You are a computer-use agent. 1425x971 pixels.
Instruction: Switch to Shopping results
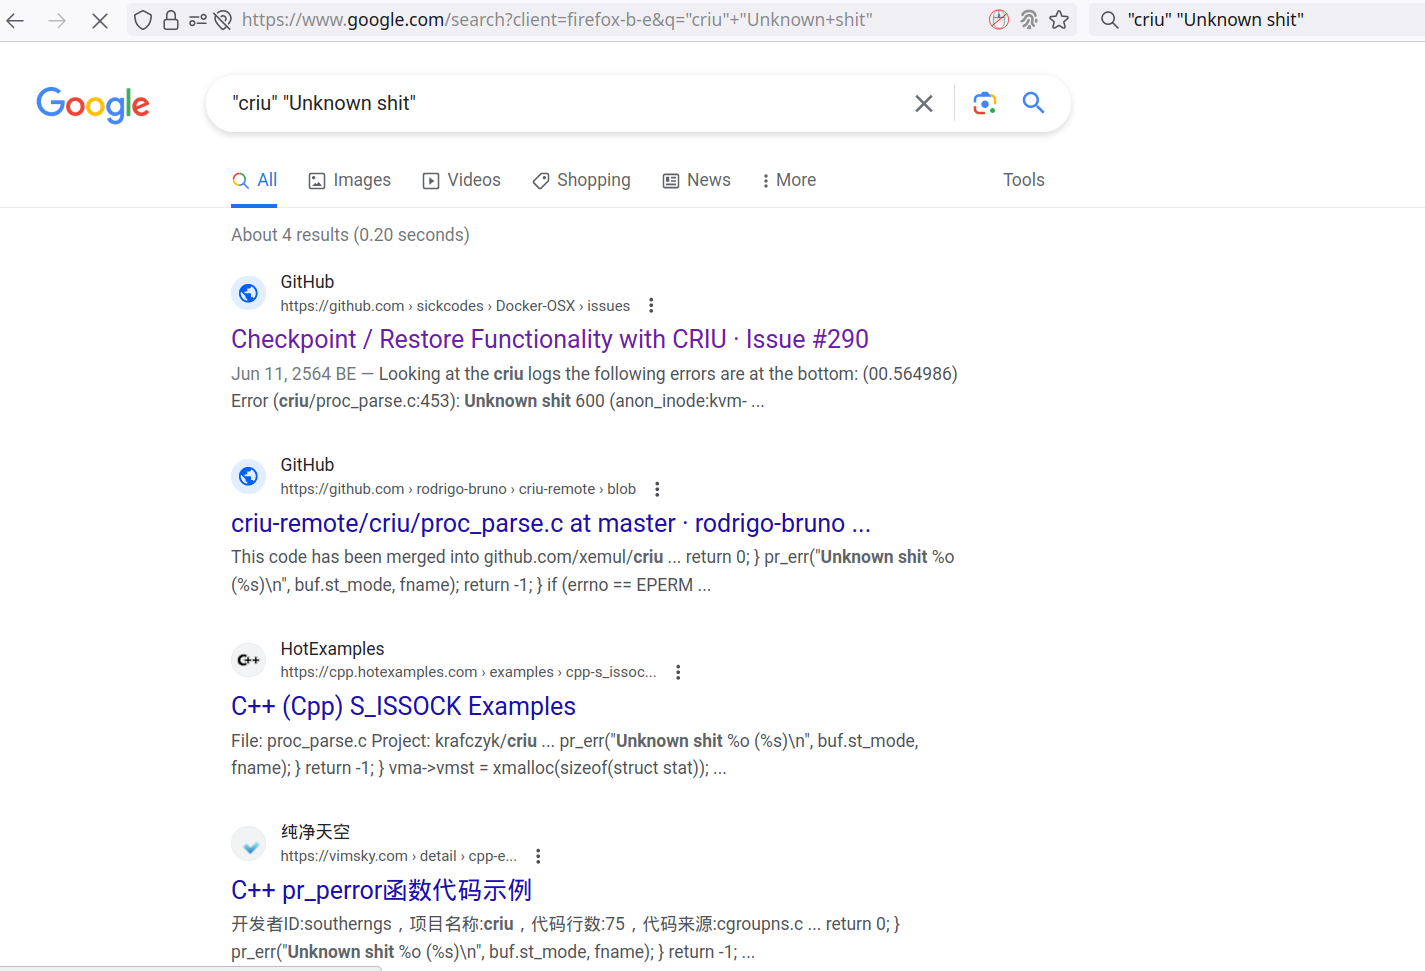coord(581,180)
